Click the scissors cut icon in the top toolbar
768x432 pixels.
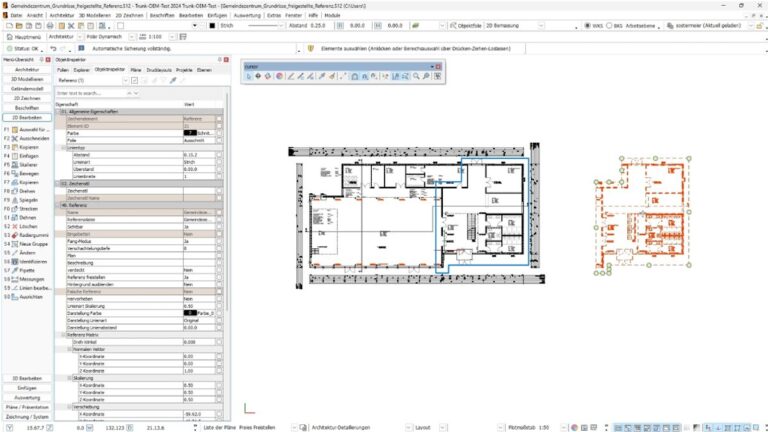tap(71, 25)
